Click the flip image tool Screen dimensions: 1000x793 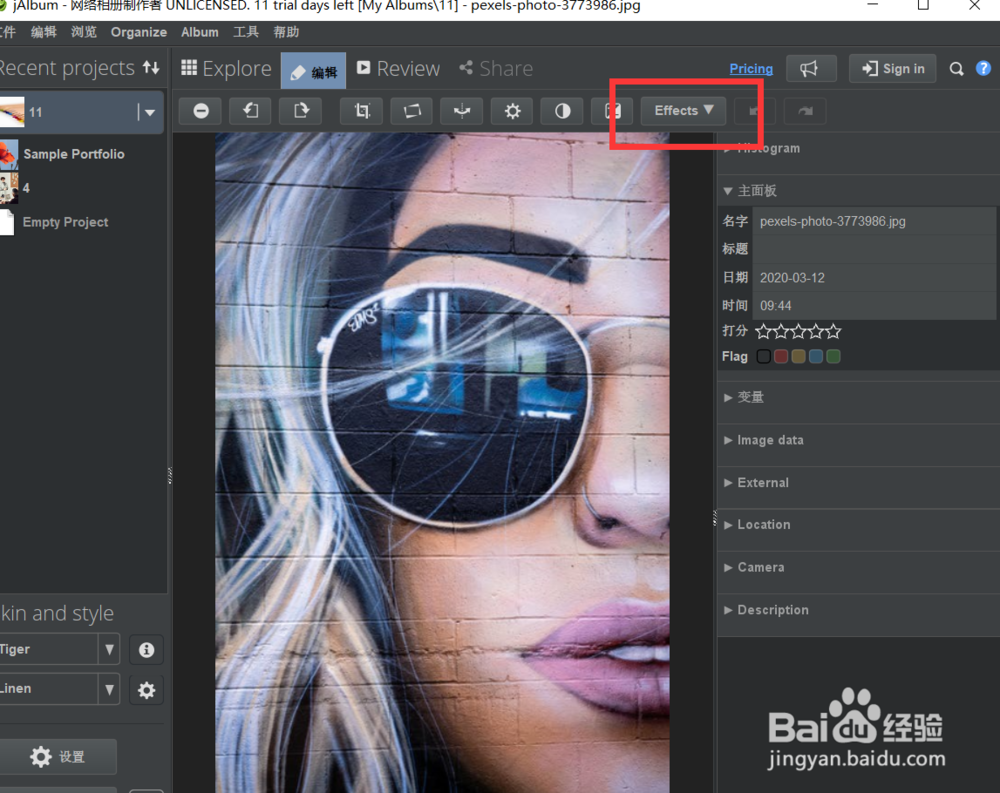[462, 111]
